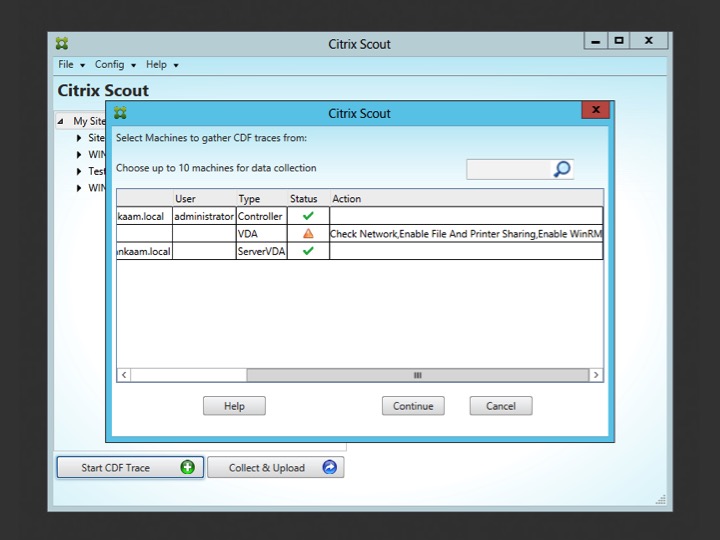Click Continue to proceed with selected machines

(413, 406)
